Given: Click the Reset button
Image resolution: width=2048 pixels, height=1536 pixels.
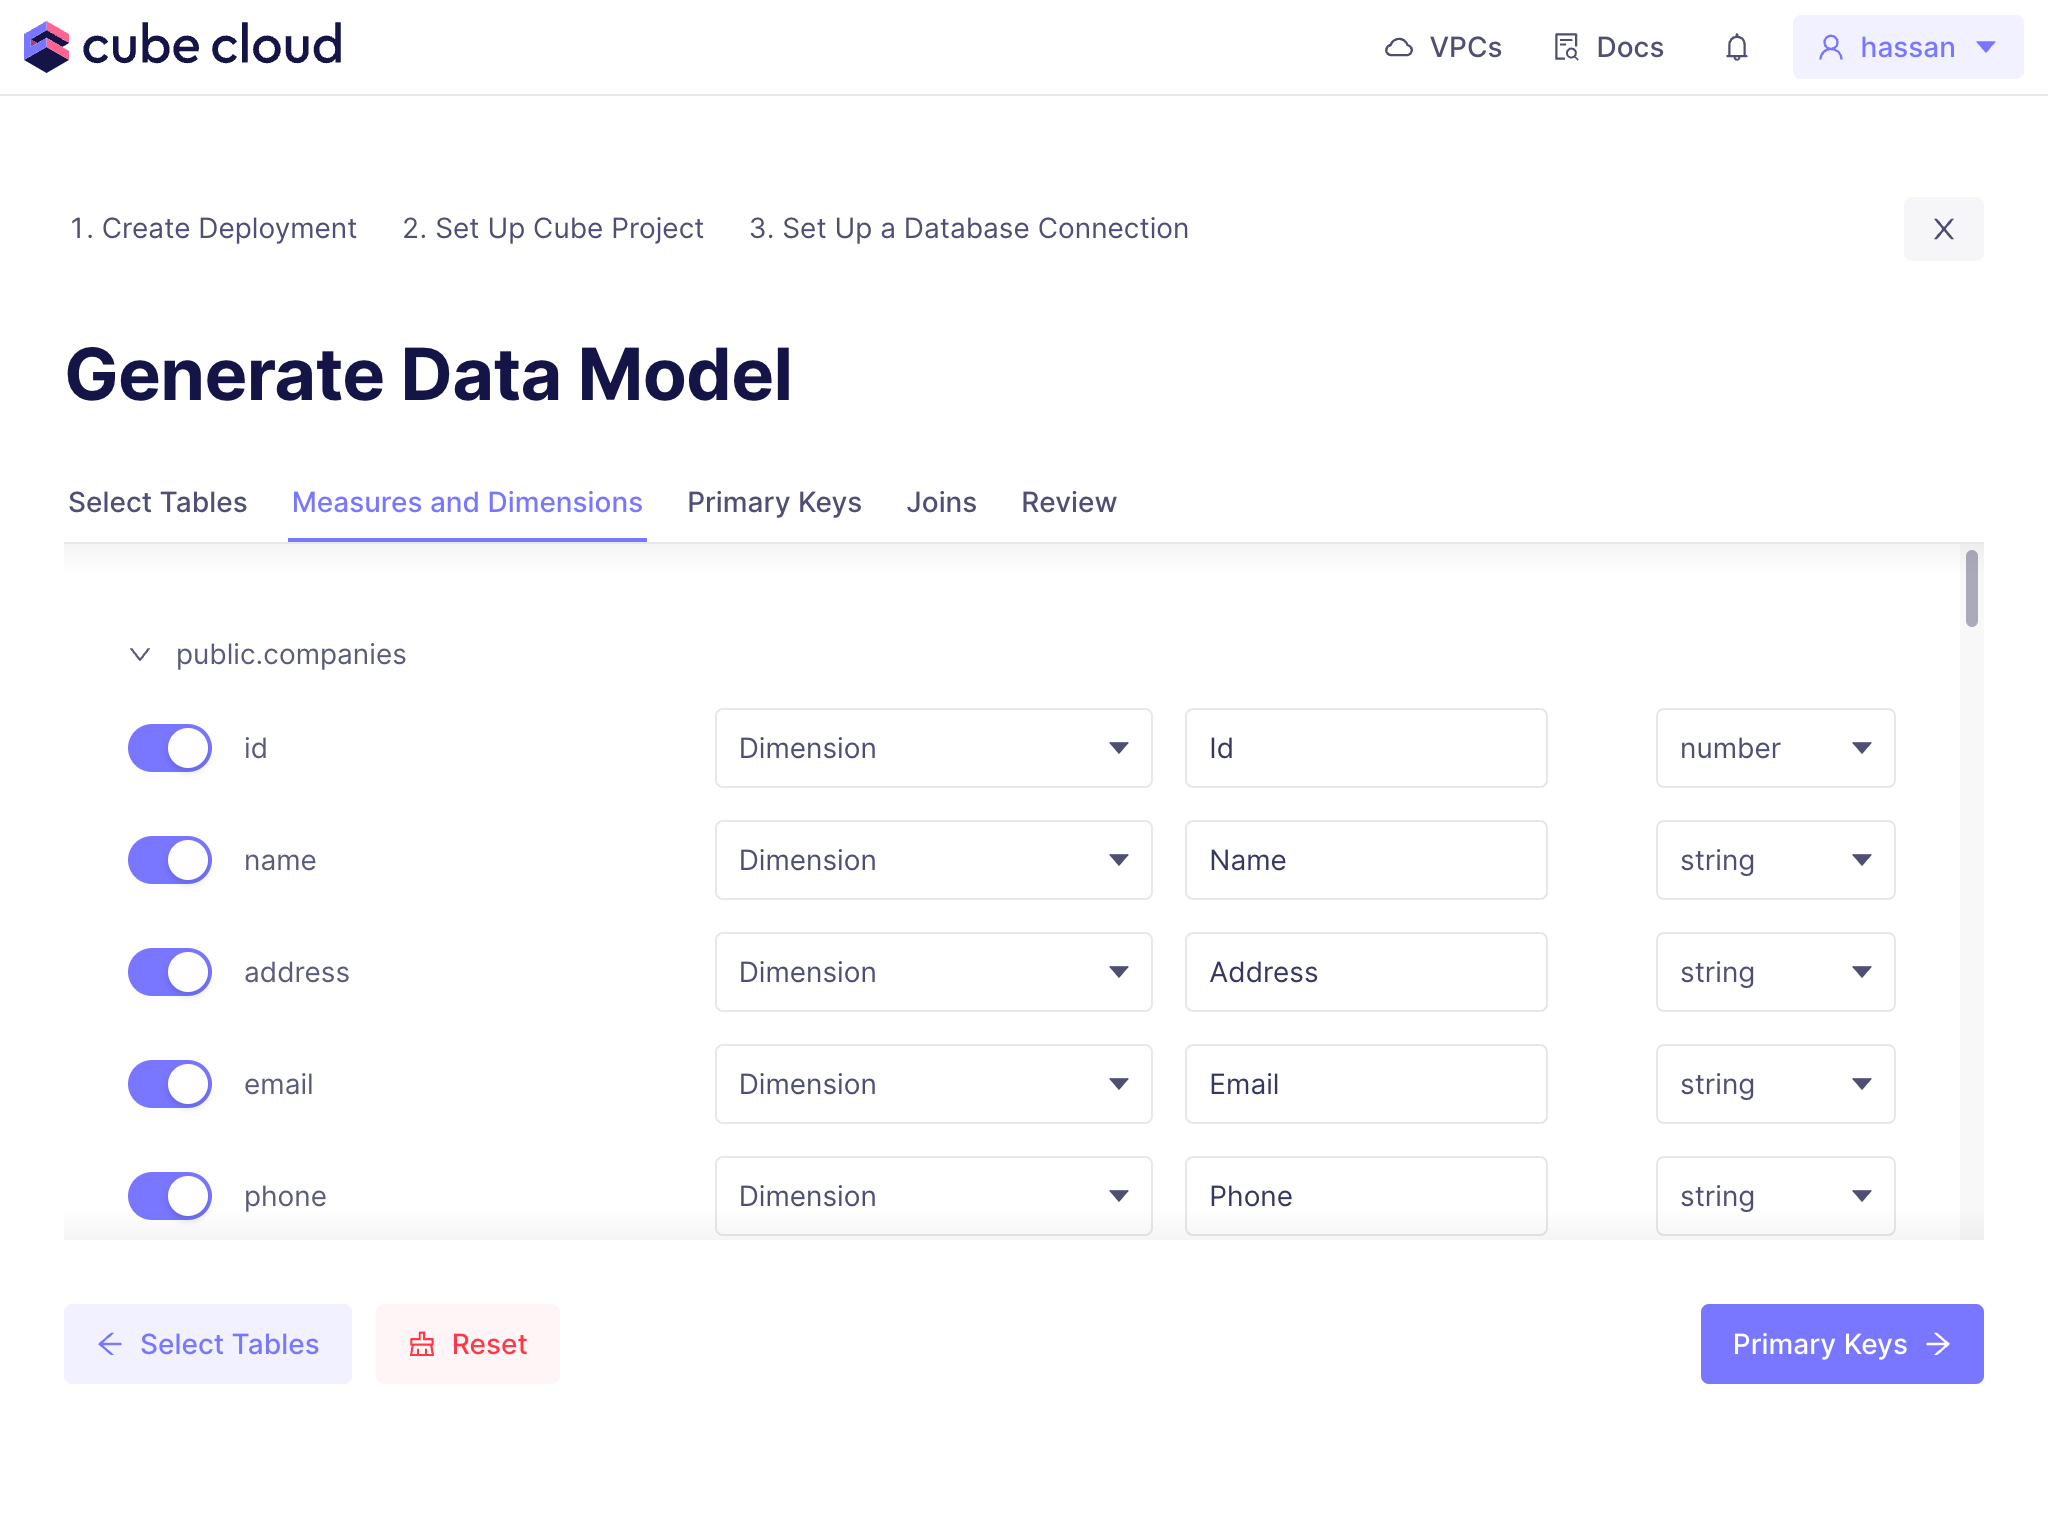Looking at the screenshot, I should coord(468,1344).
